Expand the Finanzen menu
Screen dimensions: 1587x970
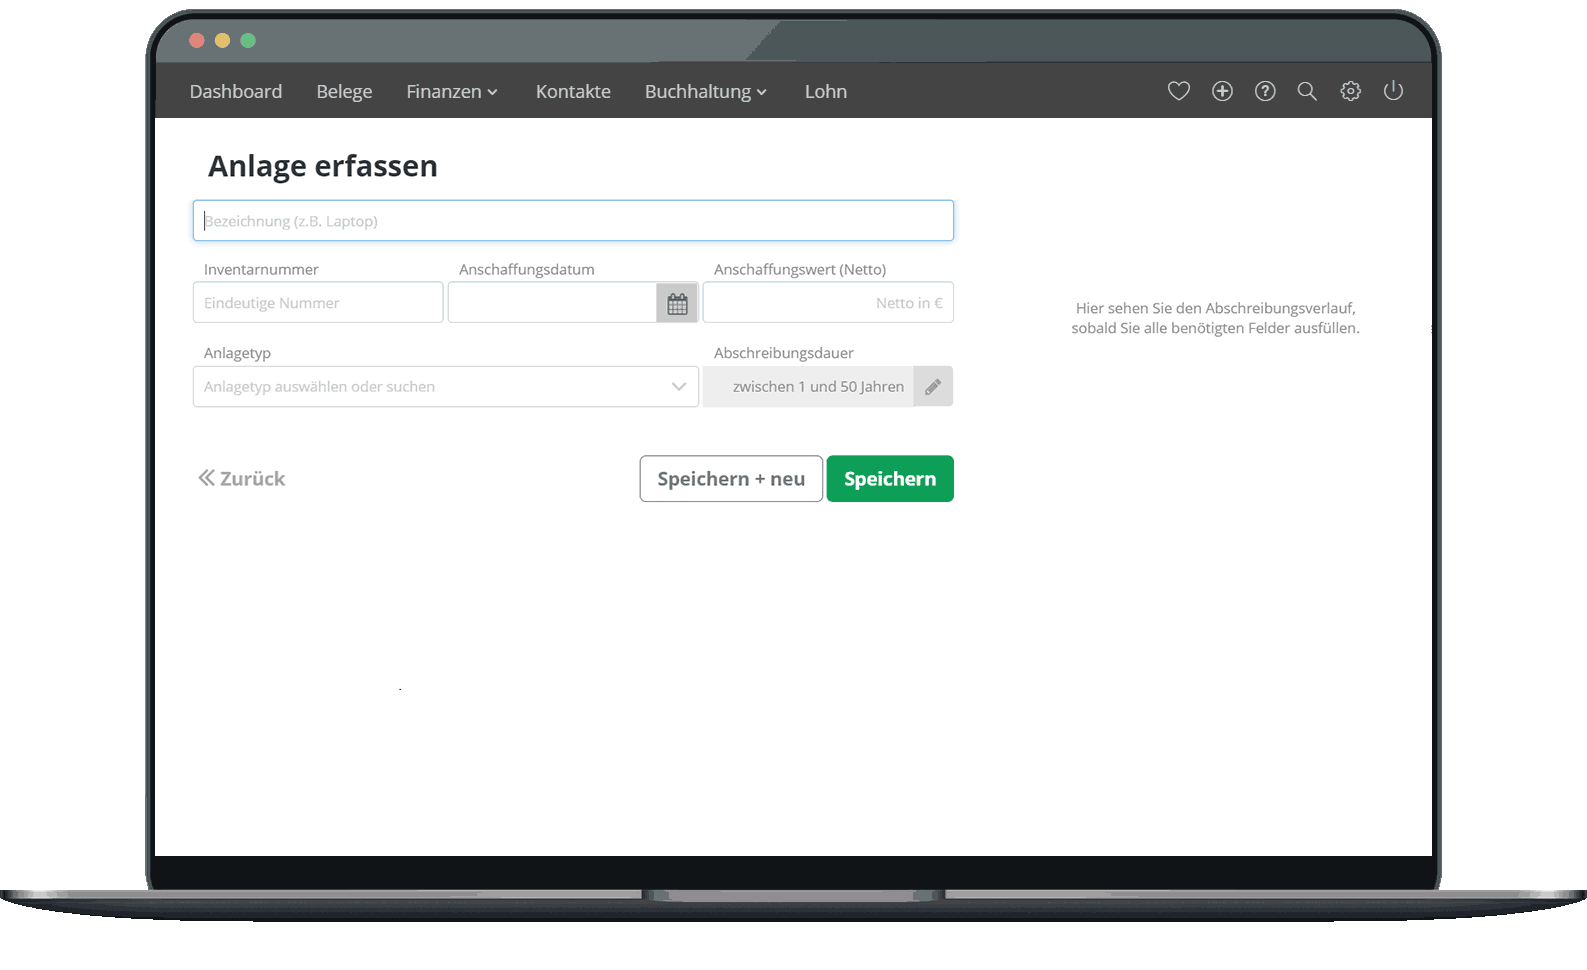(x=451, y=91)
